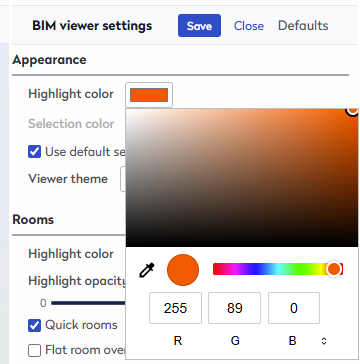Disable the Quick rooms checkbox

35,325
